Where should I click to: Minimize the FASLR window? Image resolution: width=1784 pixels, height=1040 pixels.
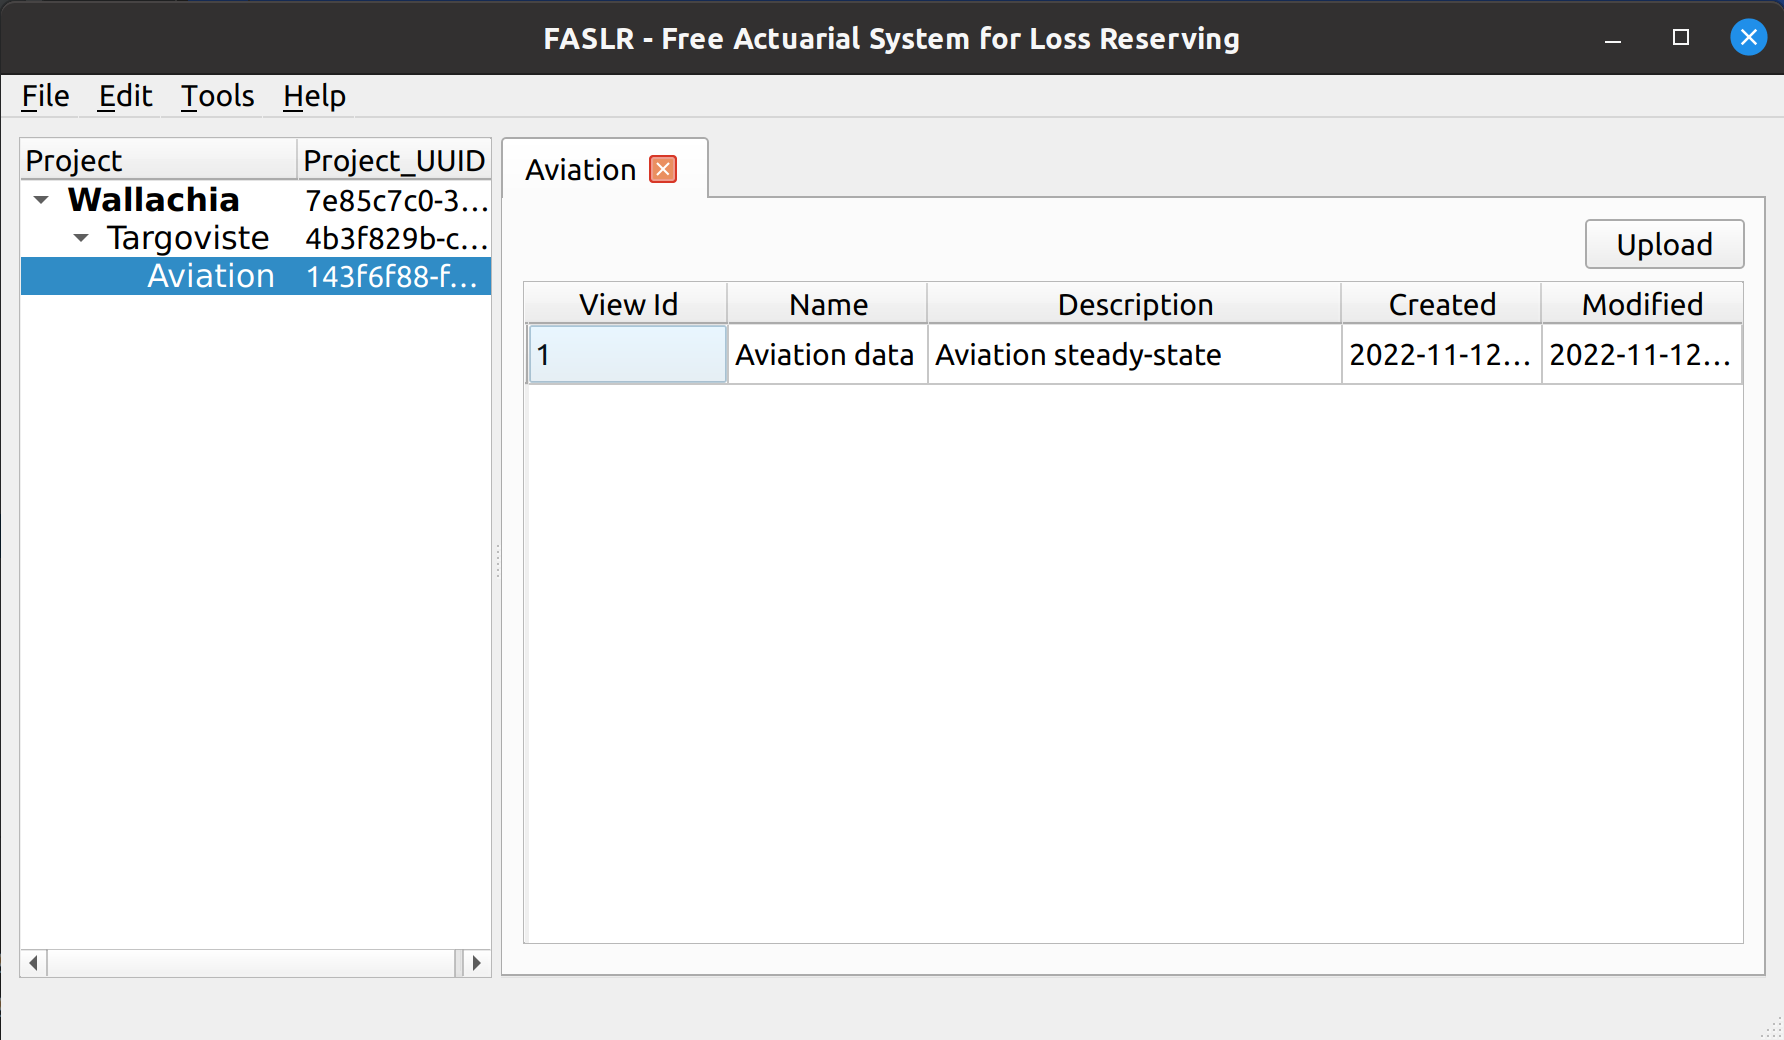click(1612, 38)
